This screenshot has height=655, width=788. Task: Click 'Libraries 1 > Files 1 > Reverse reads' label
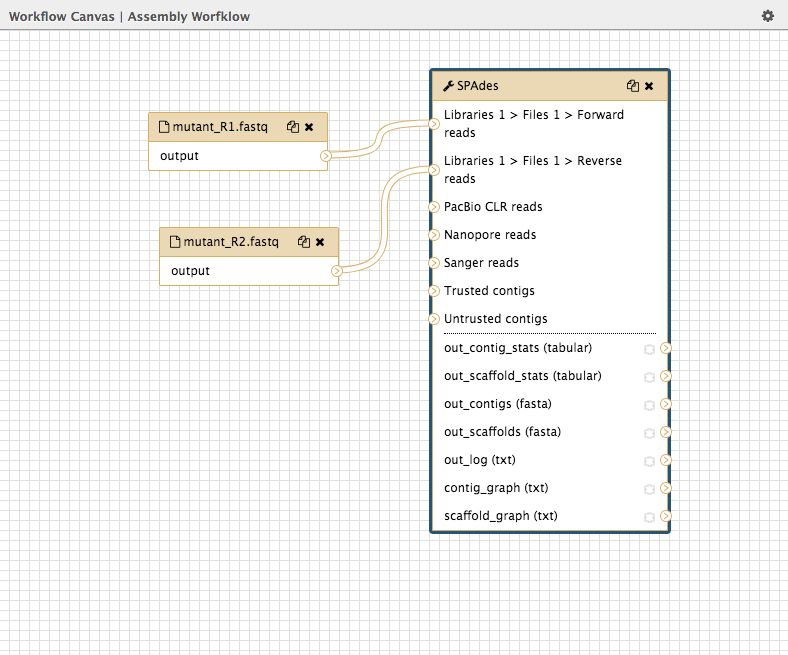point(533,170)
